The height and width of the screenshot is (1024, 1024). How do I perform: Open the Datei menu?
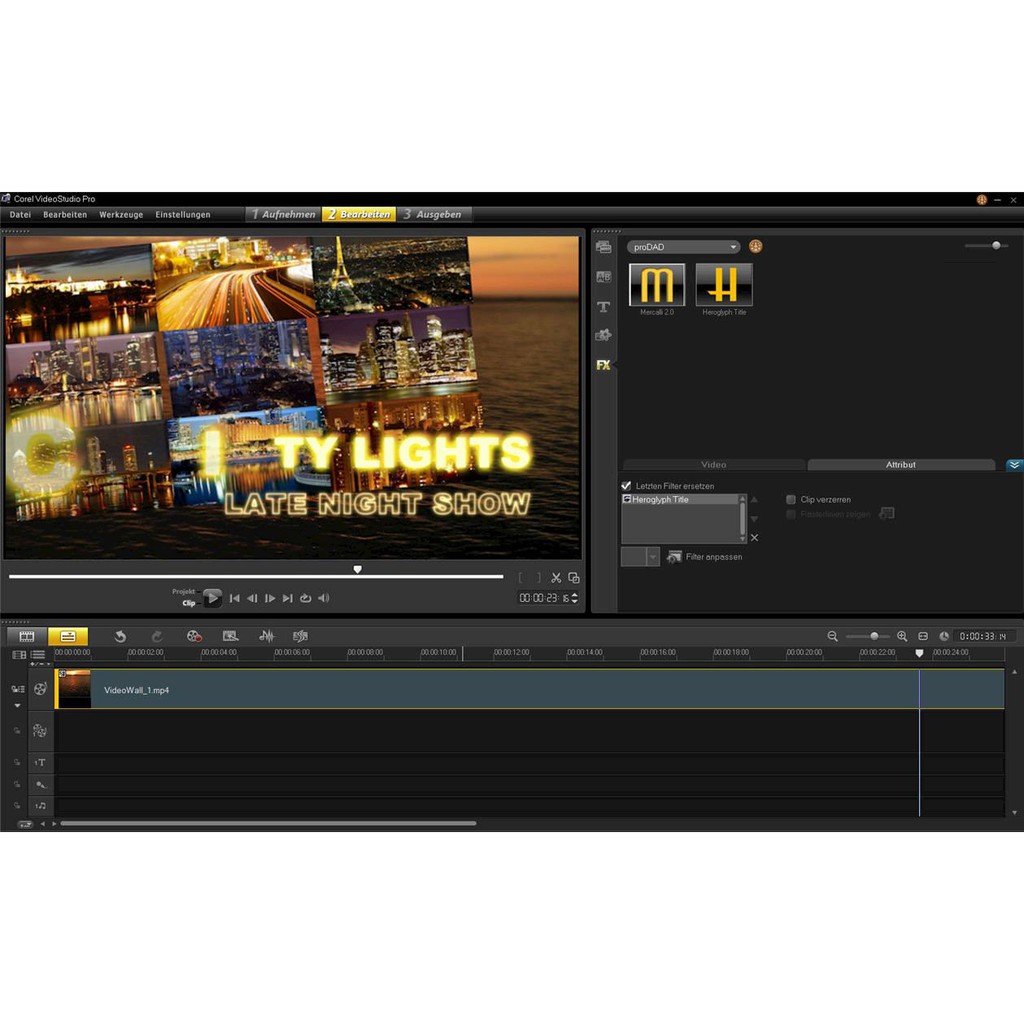[20, 215]
